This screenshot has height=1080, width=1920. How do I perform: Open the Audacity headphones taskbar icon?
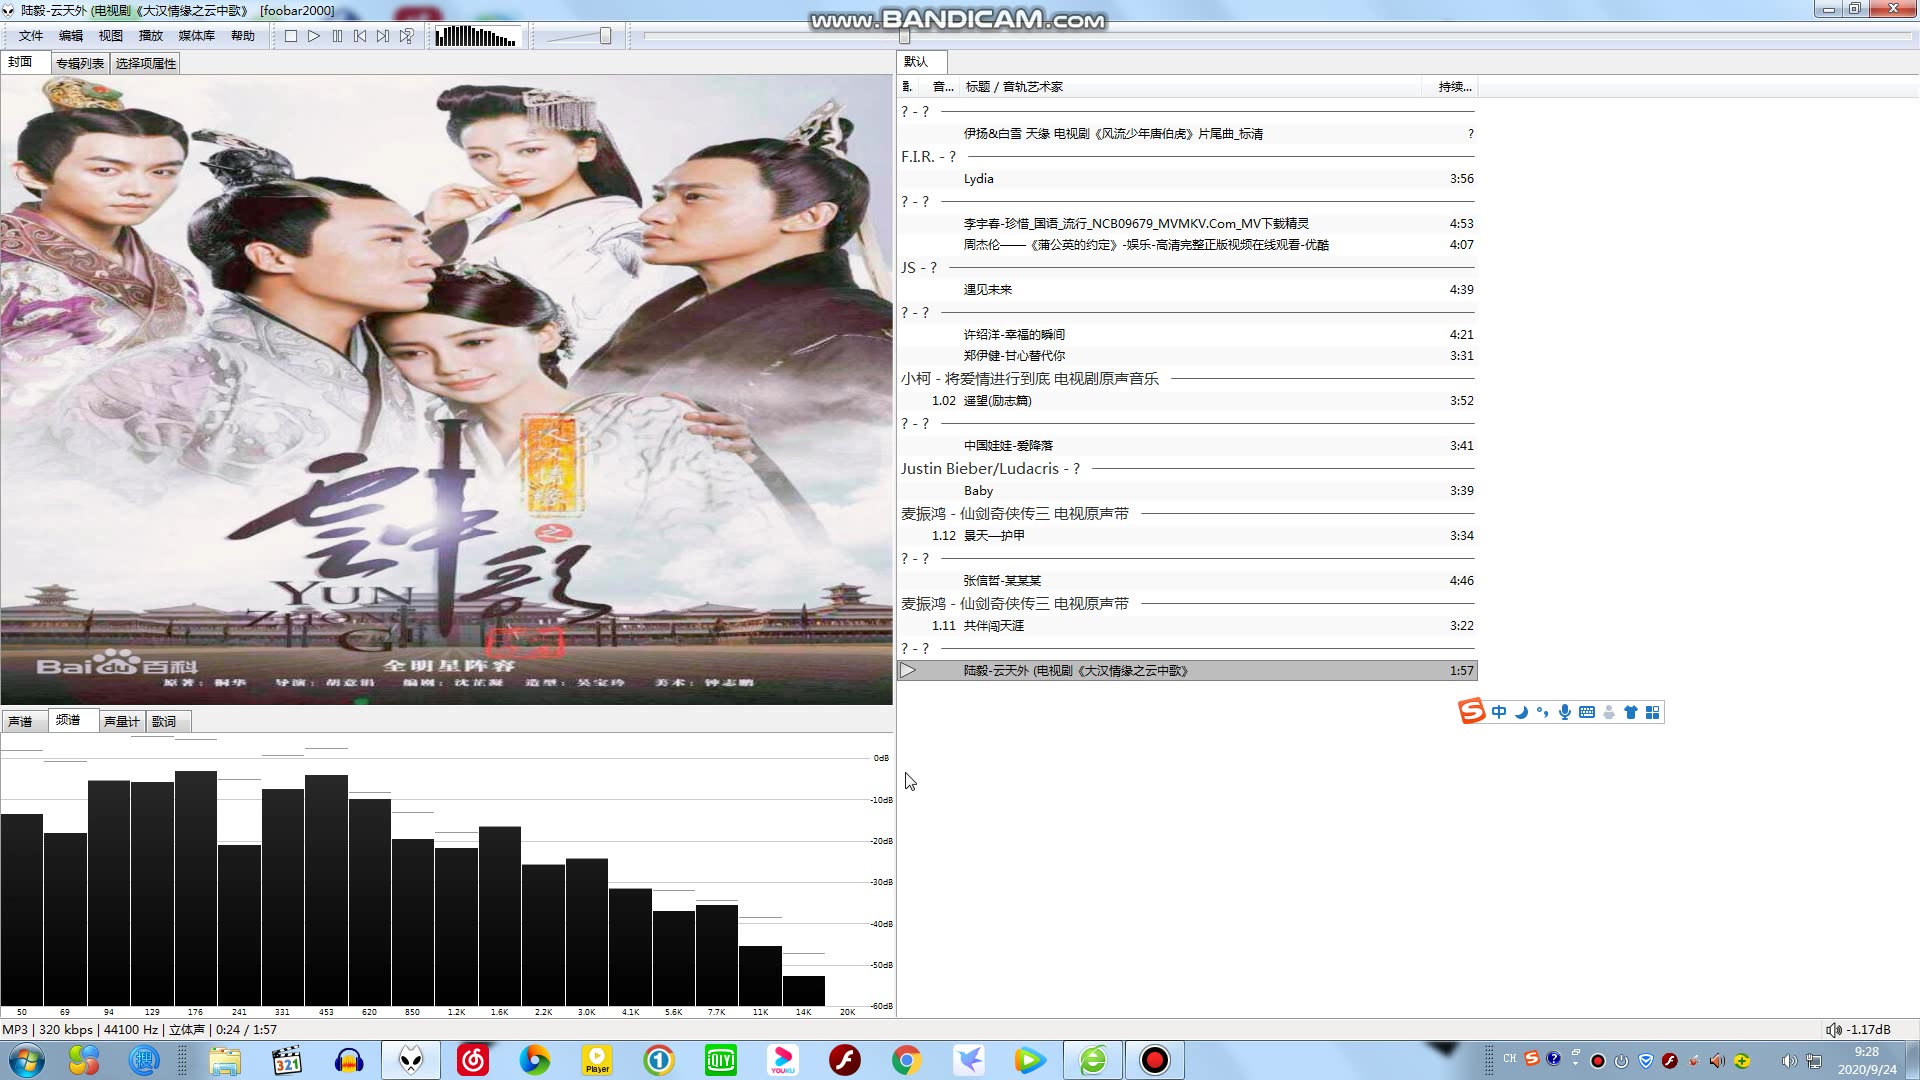349,1060
